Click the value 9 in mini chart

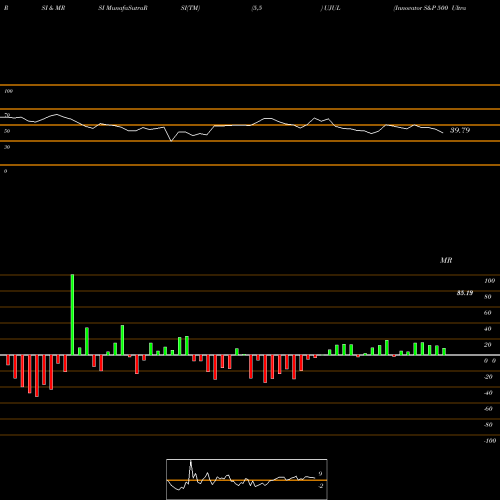click(x=320, y=474)
